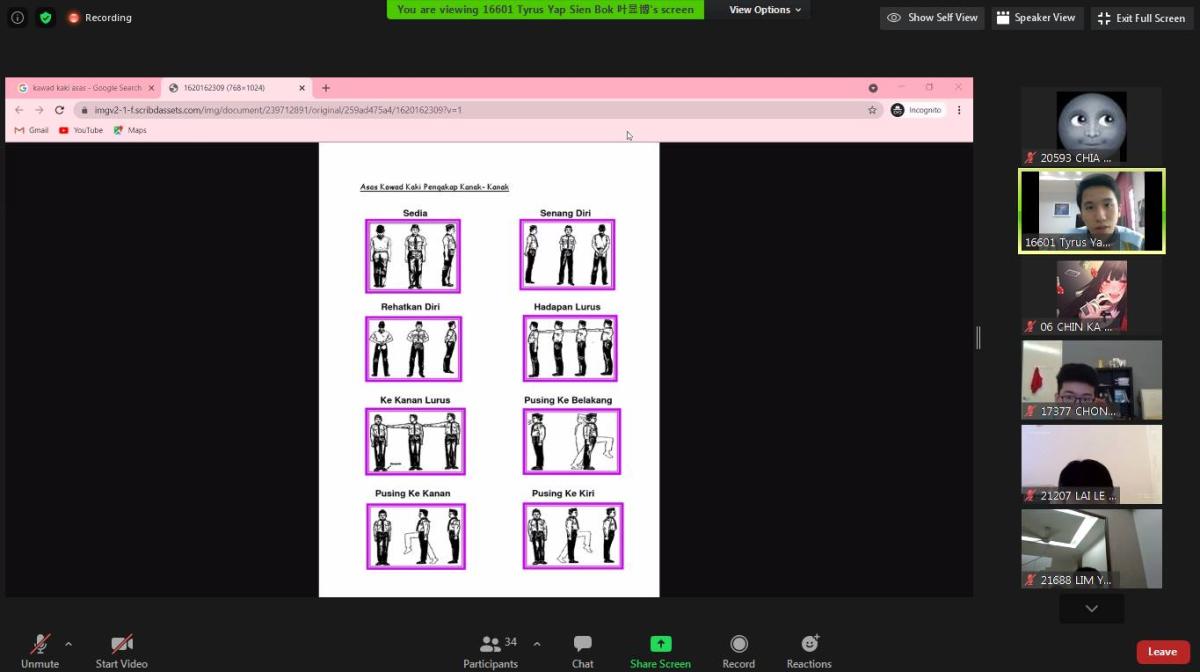Start Video camera
The image size is (1200, 672).
click(x=121, y=651)
